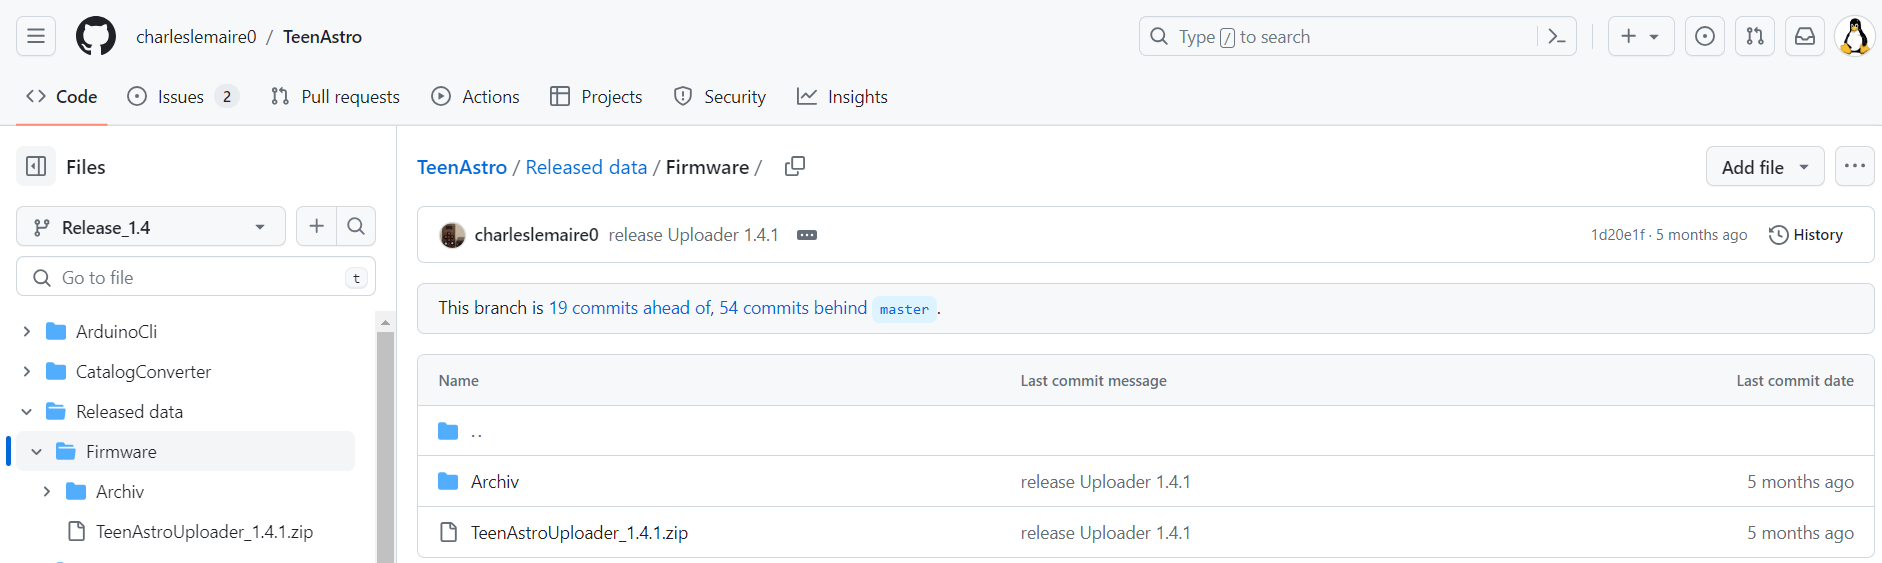This screenshot has height=563, width=1882.
Task: Open Archiv row commit message link
Action: click(x=1105, y=482)
